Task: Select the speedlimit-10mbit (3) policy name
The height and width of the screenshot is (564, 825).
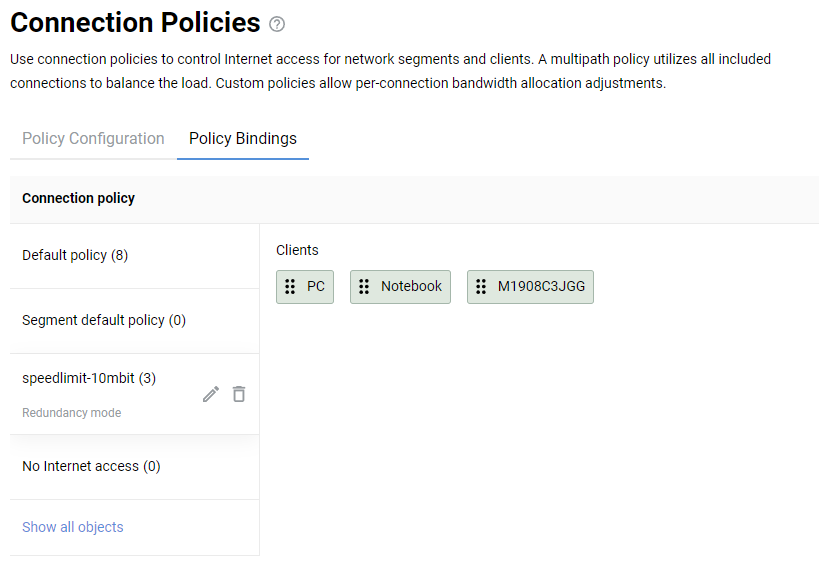Action: coord(89,378)
